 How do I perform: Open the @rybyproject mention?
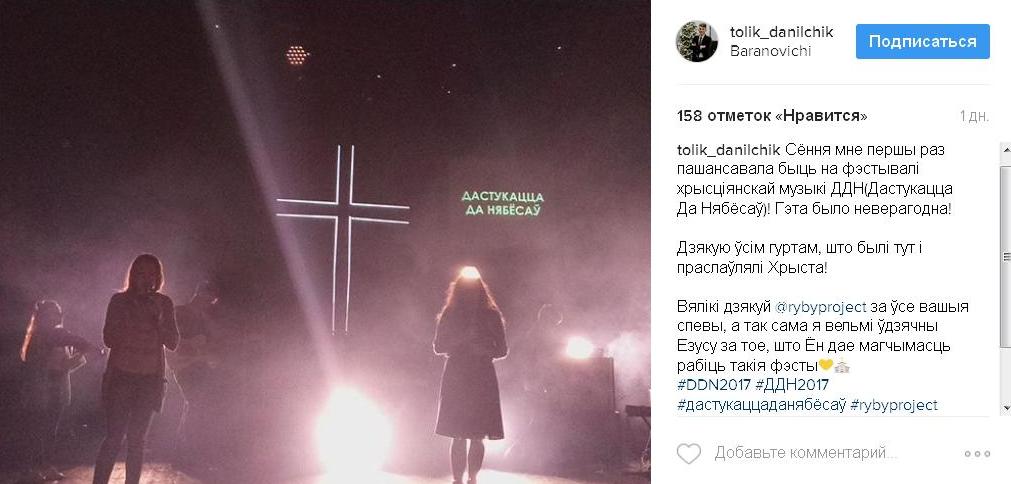820,307
